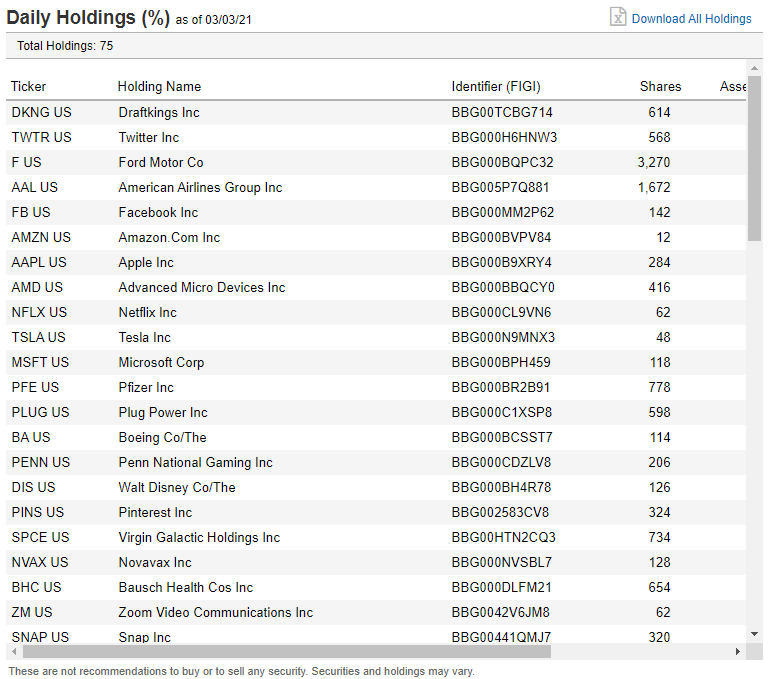Viewport: 775px width, 679px height.
Task: Select the FB US ticker cell
Action: pyautogui.click(x=31, y=212)
